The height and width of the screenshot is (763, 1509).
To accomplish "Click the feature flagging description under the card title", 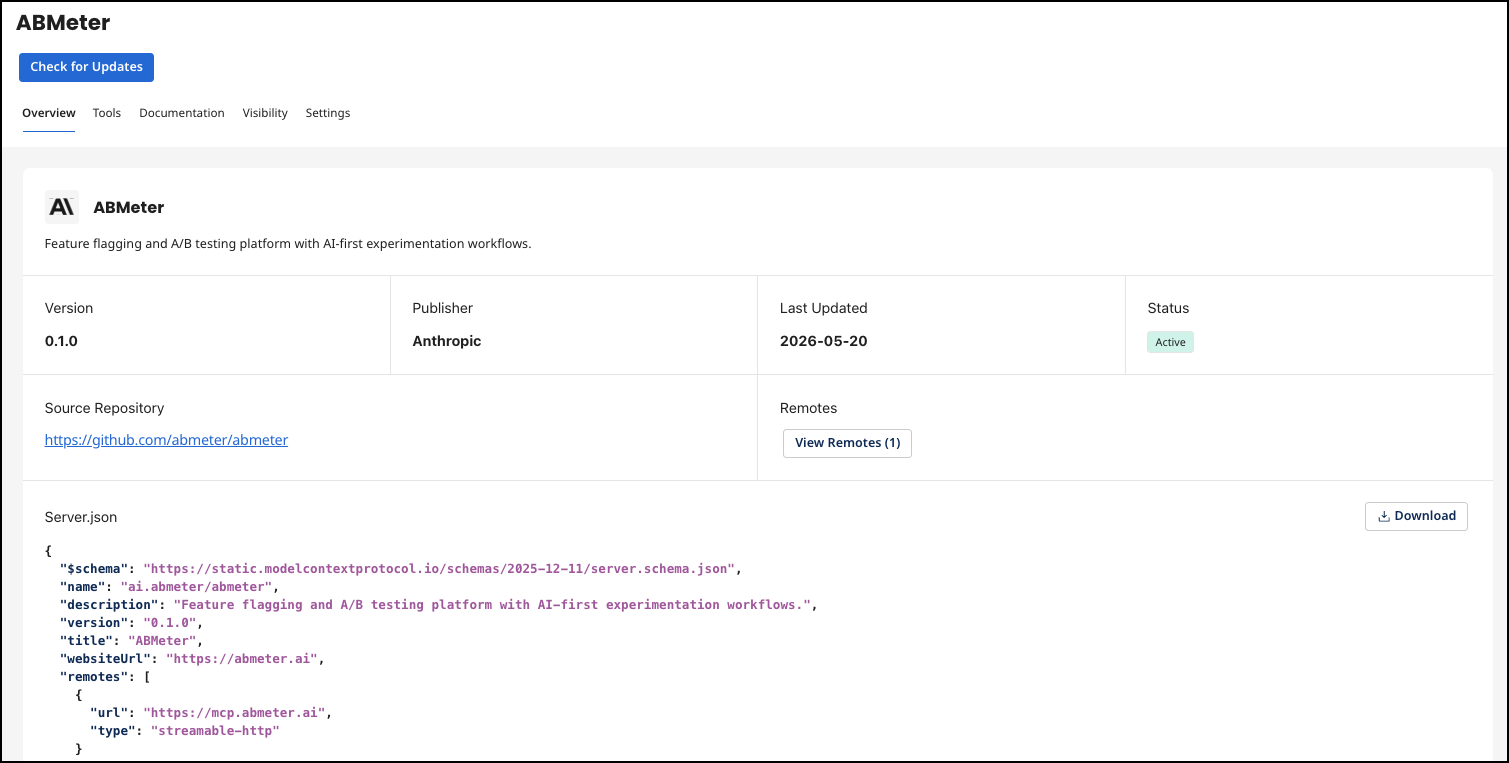I will point(288,244).
